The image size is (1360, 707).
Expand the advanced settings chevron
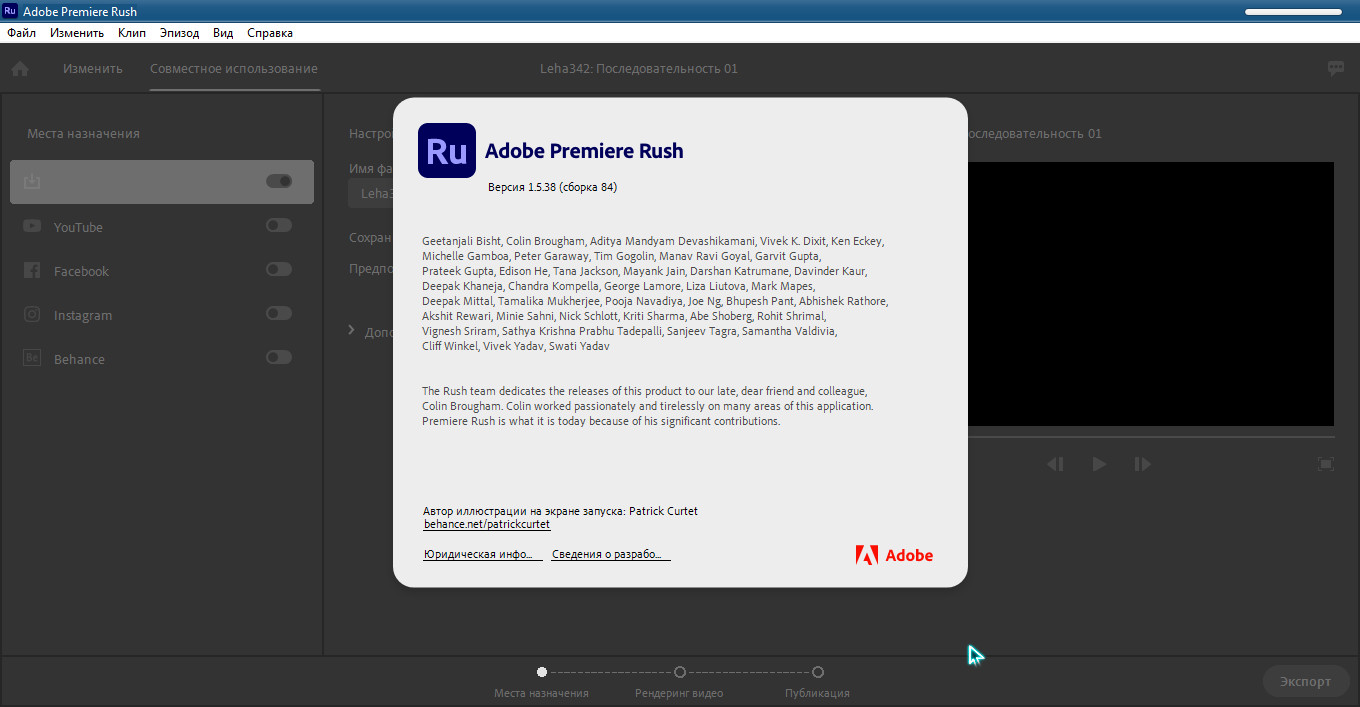352,330
